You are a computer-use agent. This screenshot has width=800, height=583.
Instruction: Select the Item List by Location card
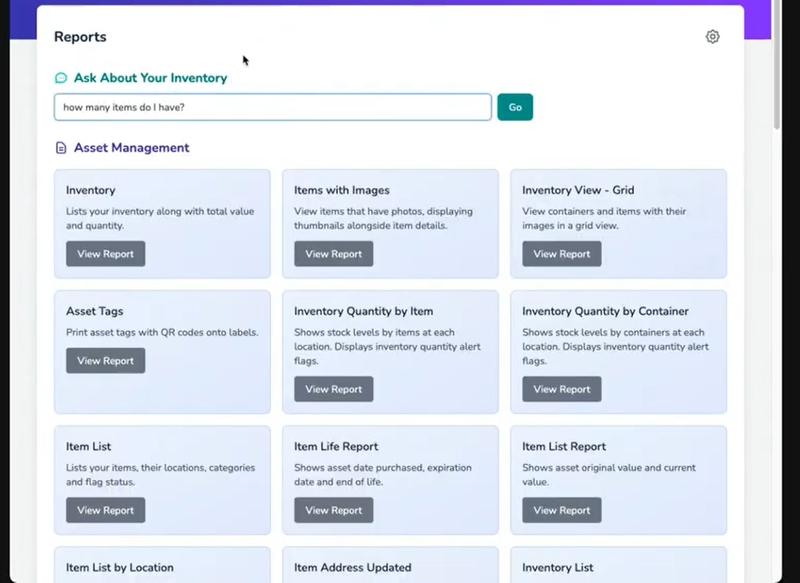coord(161,566)
